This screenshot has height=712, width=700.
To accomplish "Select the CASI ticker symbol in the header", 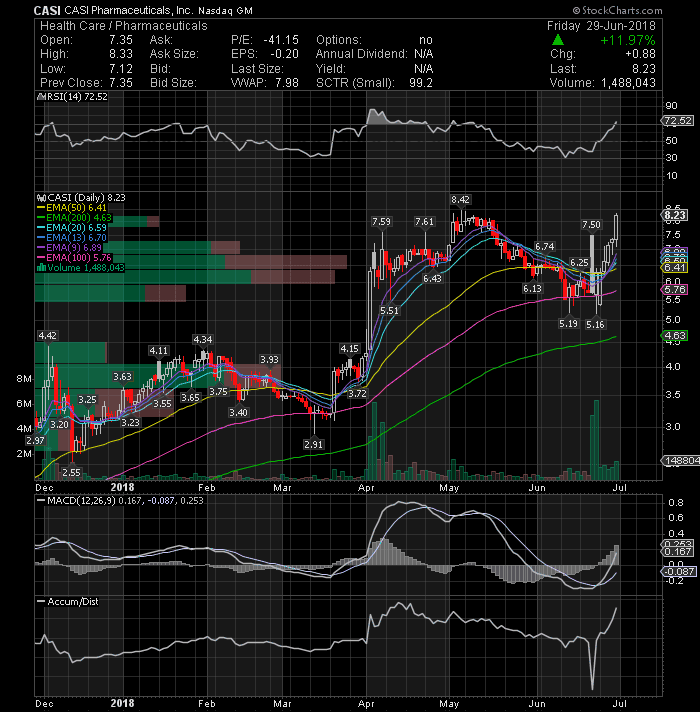I will 47,10.
